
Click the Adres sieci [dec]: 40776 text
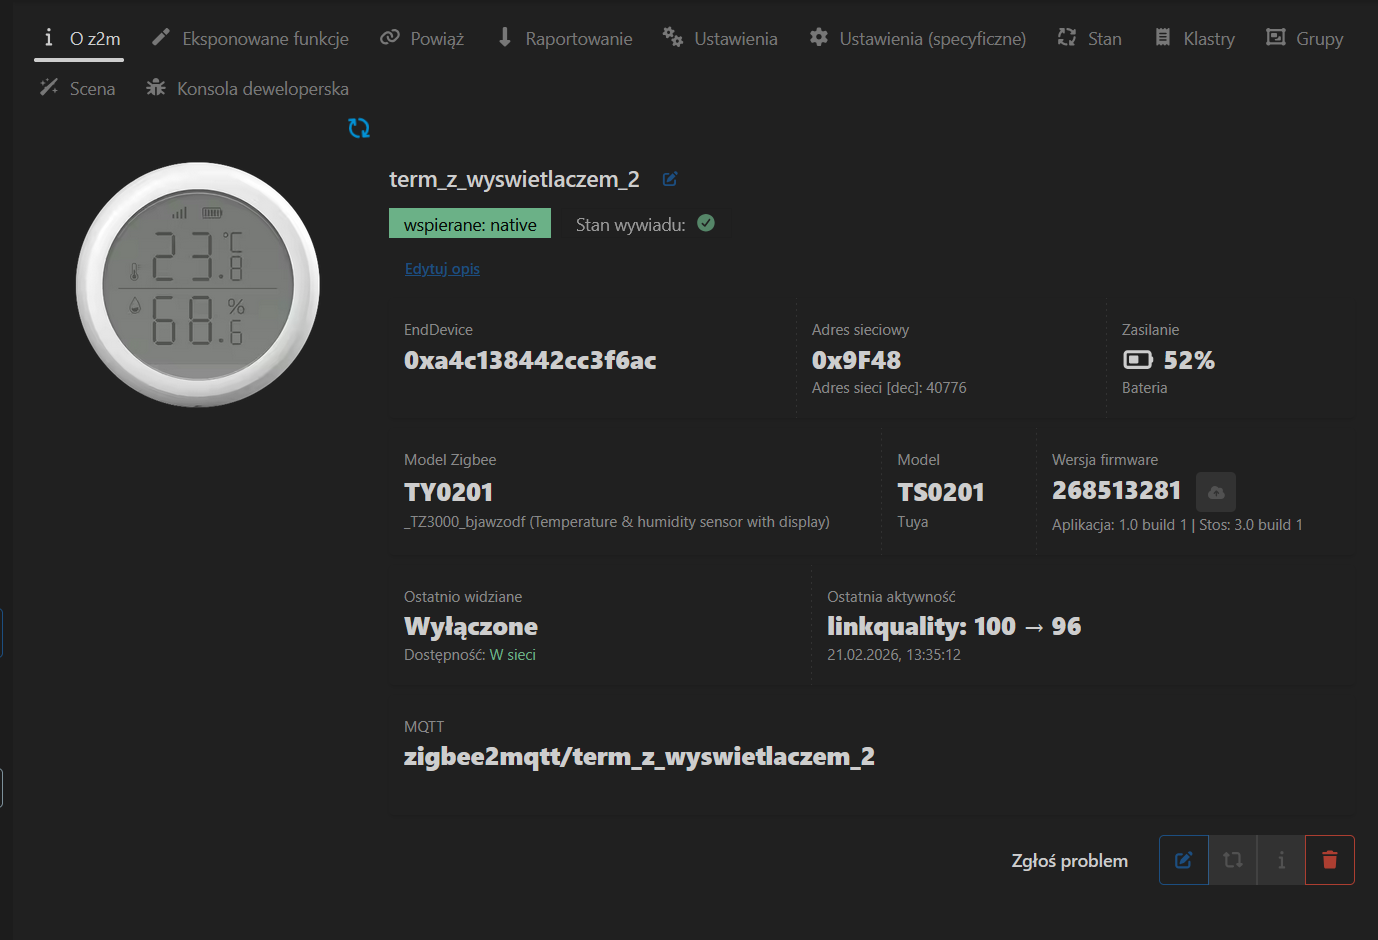point(889,388)
